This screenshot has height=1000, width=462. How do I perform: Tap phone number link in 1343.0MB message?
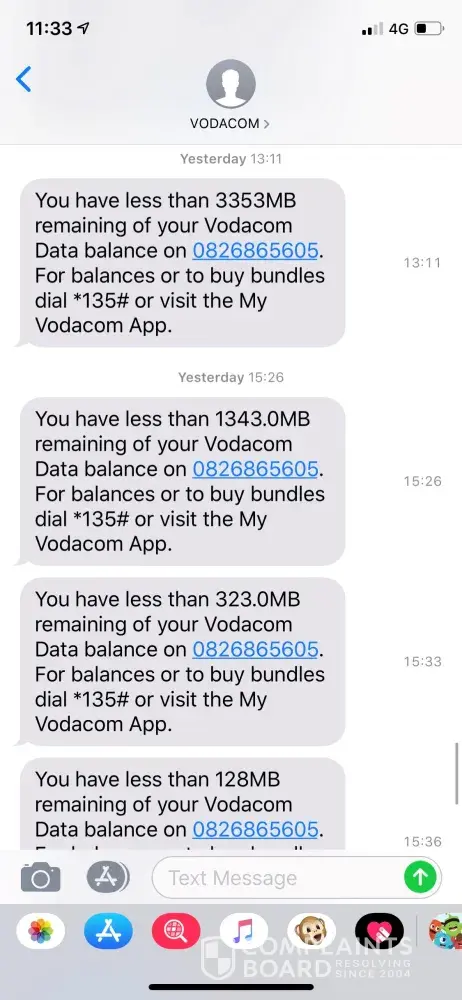click(x=255, y=469)
